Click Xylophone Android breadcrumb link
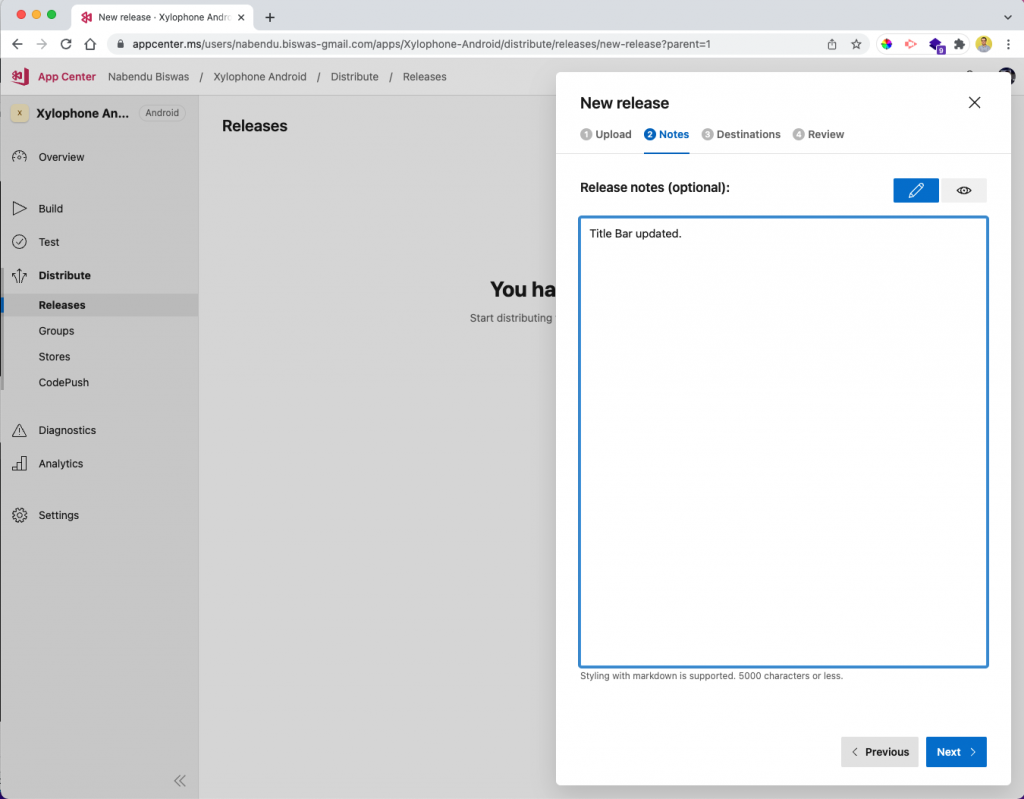This screenshot has height=799, width=1024. (x=260, y=76)
